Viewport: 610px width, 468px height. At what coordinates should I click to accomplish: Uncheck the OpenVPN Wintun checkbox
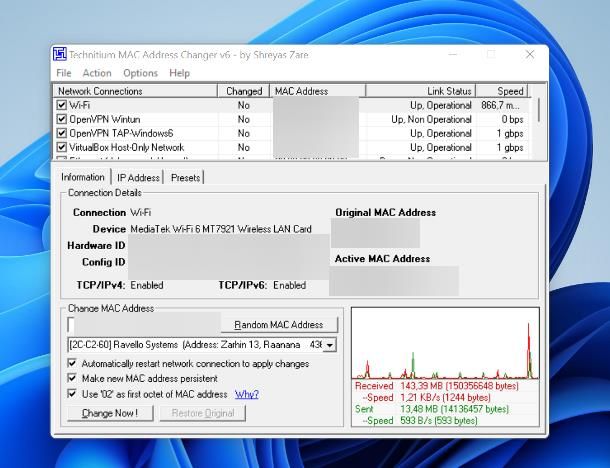pyautogui.click(x=61, y=119)
